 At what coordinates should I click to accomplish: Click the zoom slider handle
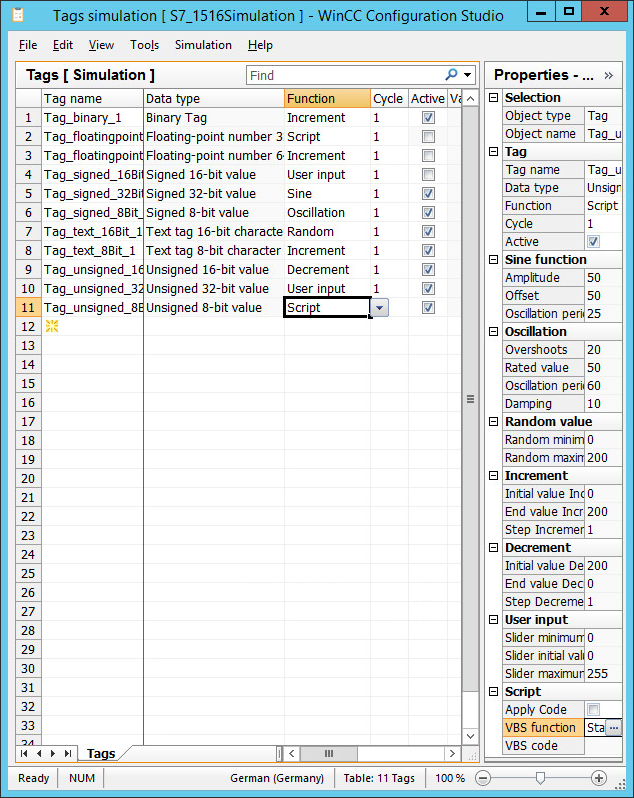[x=540, y=778]
